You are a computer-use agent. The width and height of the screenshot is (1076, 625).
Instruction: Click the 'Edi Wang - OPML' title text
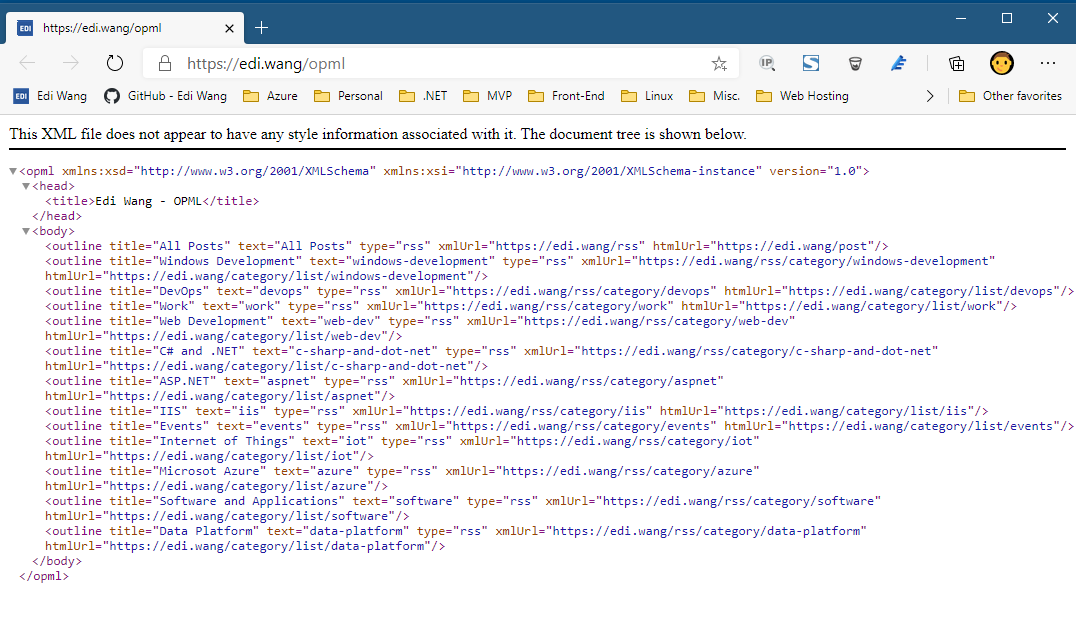(x=148, y=201)
